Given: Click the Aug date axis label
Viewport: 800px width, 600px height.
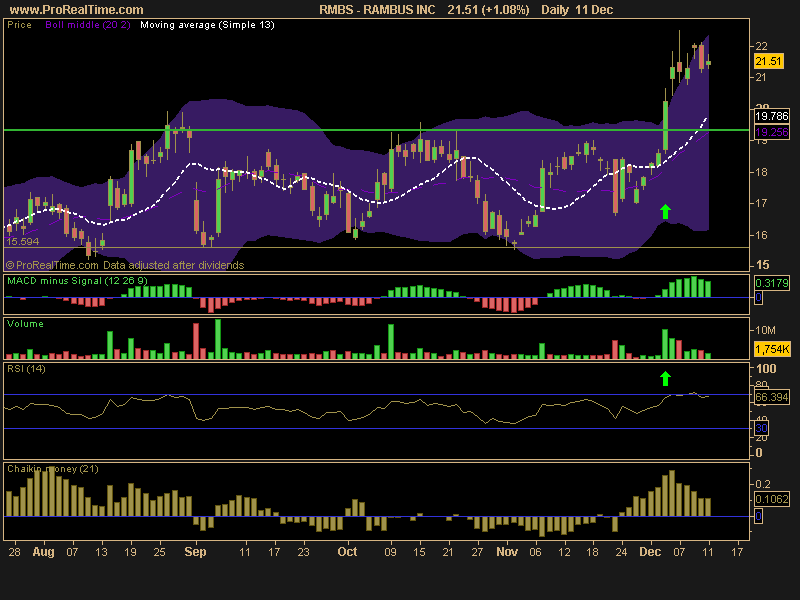Looking at the screenshot, I should pos(43,552).
